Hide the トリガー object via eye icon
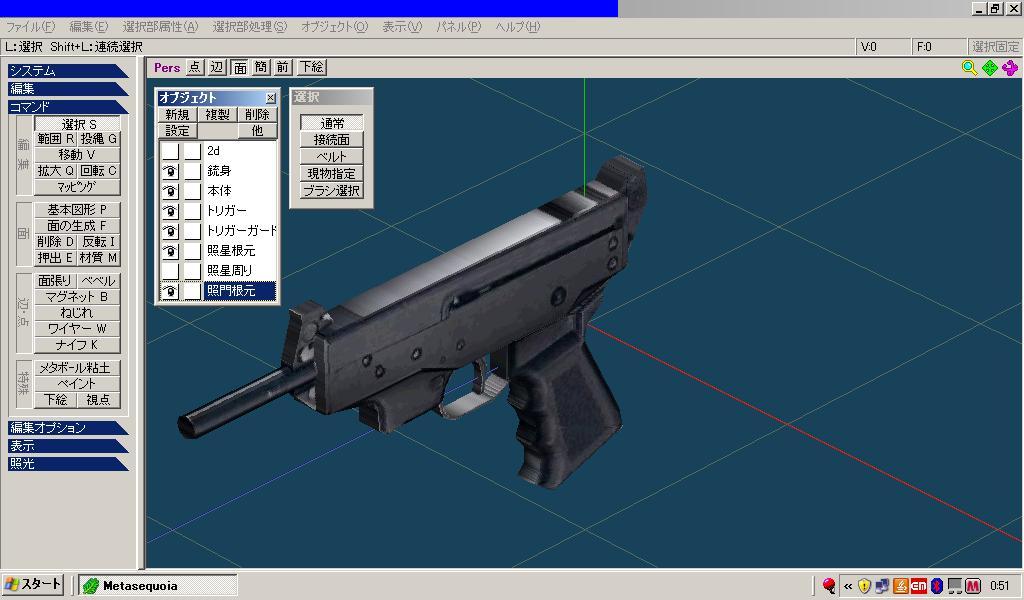The image size is (1024, 600). pyautogui.click(x=170, y=212)
